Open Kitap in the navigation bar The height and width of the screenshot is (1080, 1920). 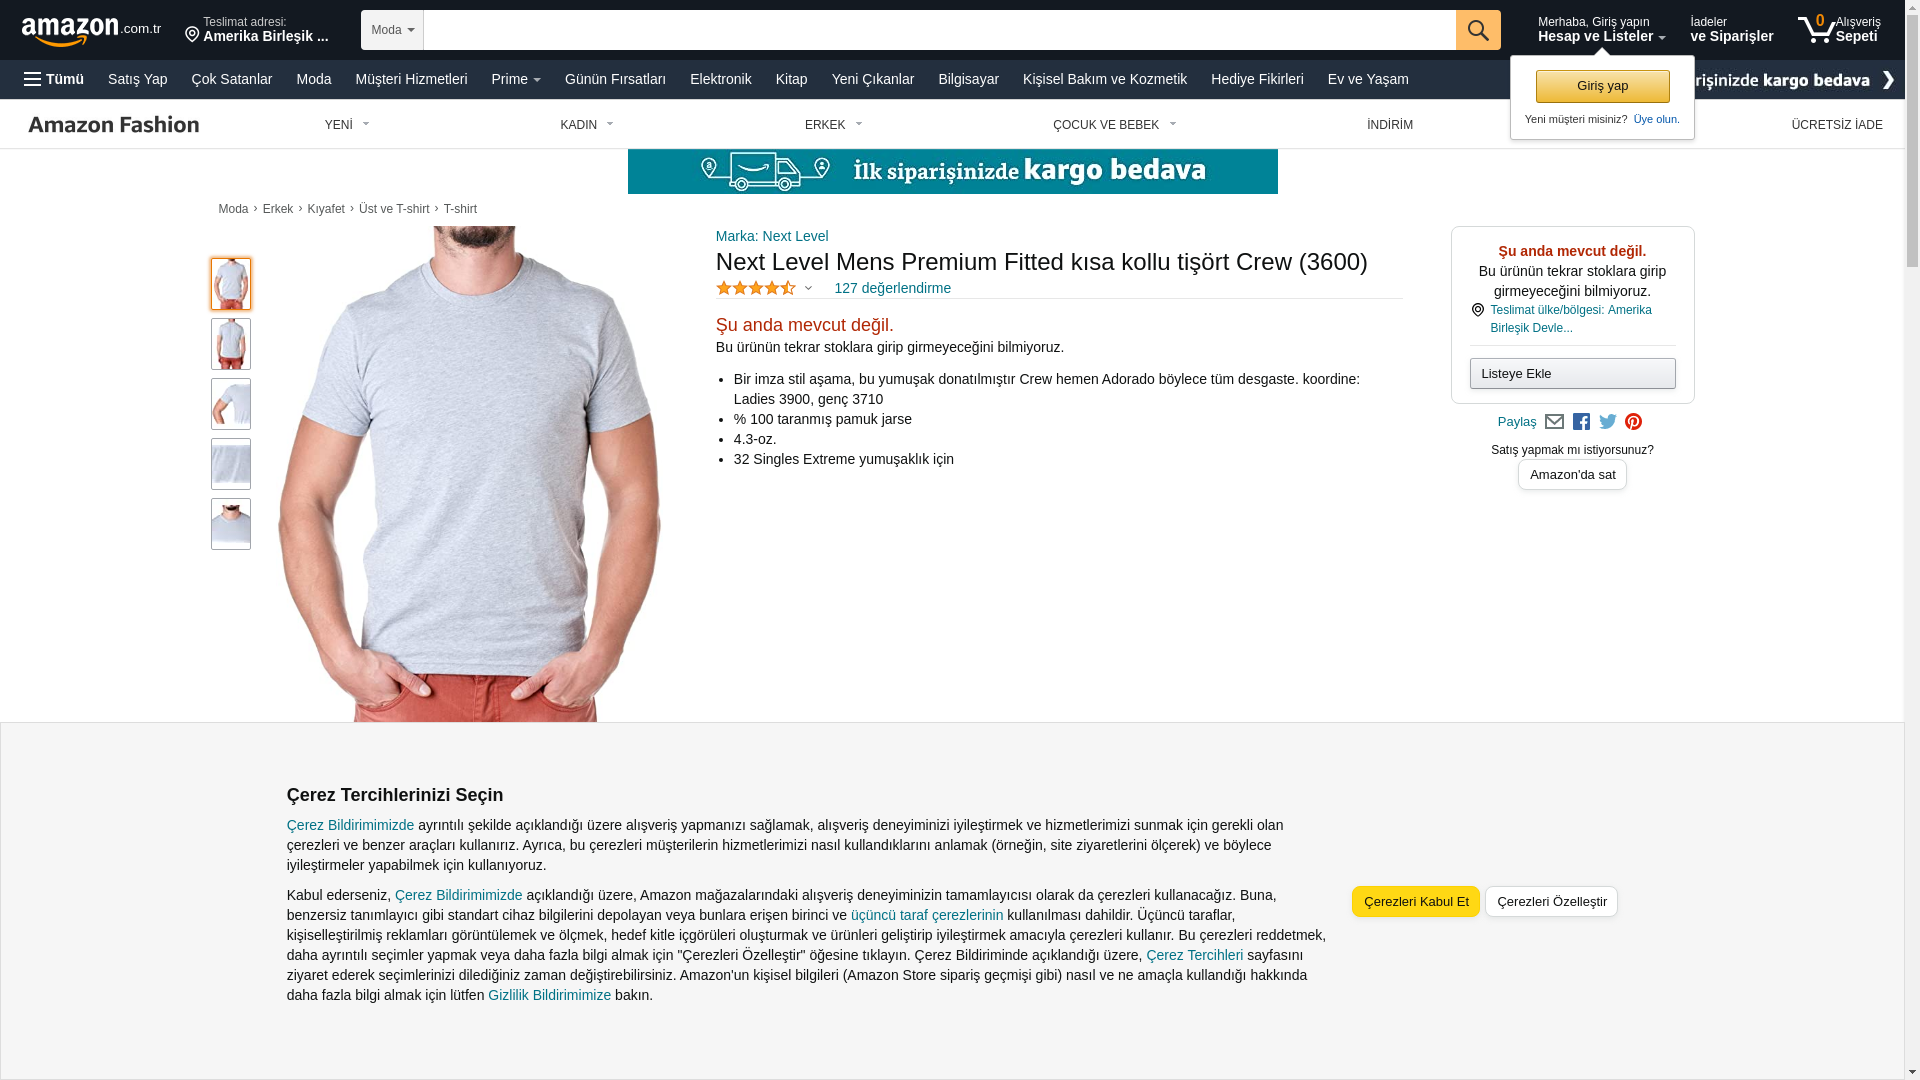(791, 79)
